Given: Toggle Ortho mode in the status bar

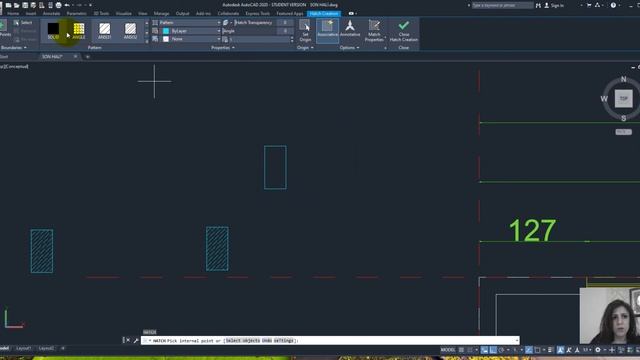Looking at the screenshot, I should pos(493,350).
